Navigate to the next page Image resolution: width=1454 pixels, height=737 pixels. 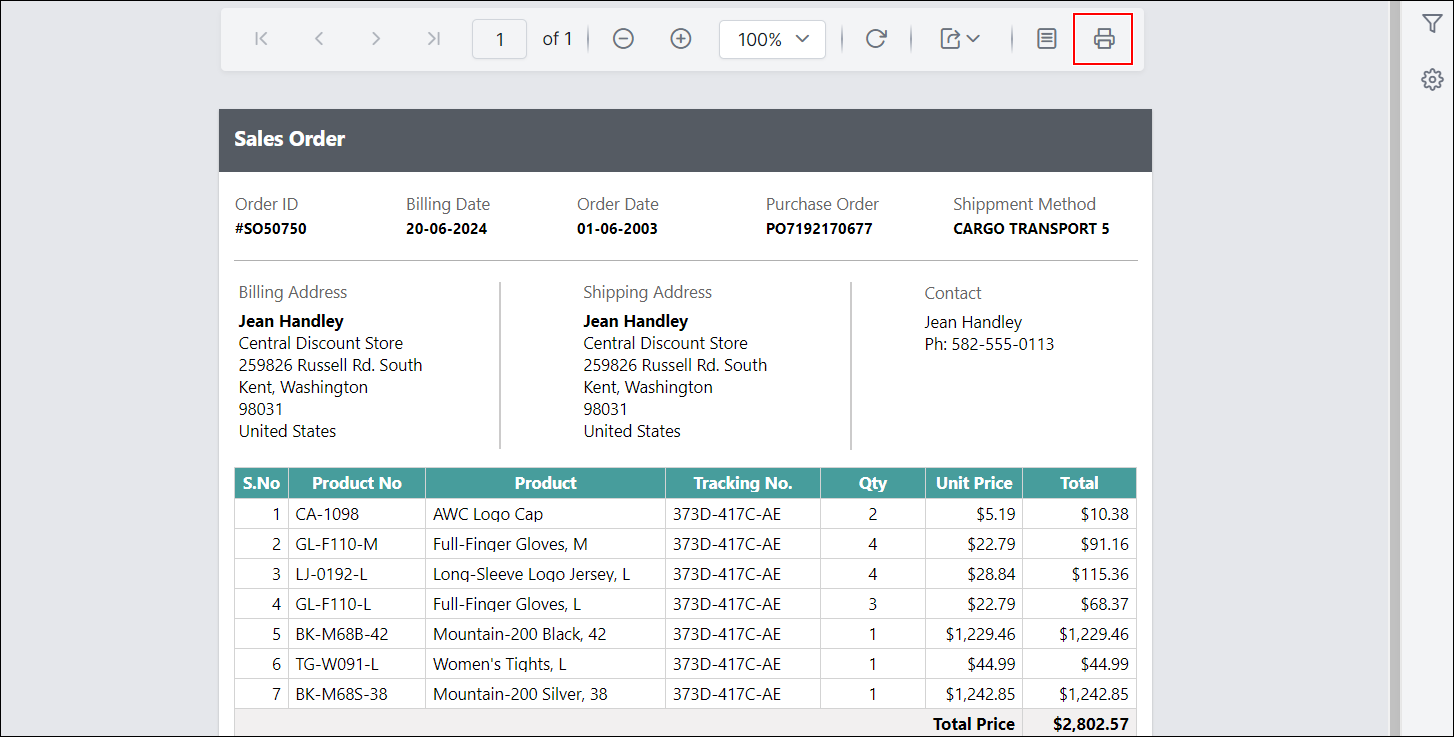point(376,38)
